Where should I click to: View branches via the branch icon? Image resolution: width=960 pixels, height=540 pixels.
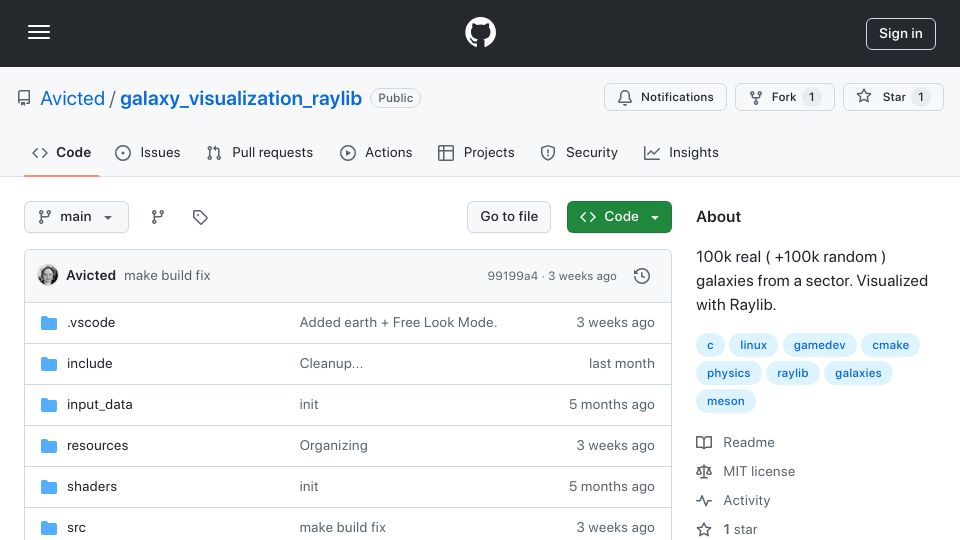158,217
